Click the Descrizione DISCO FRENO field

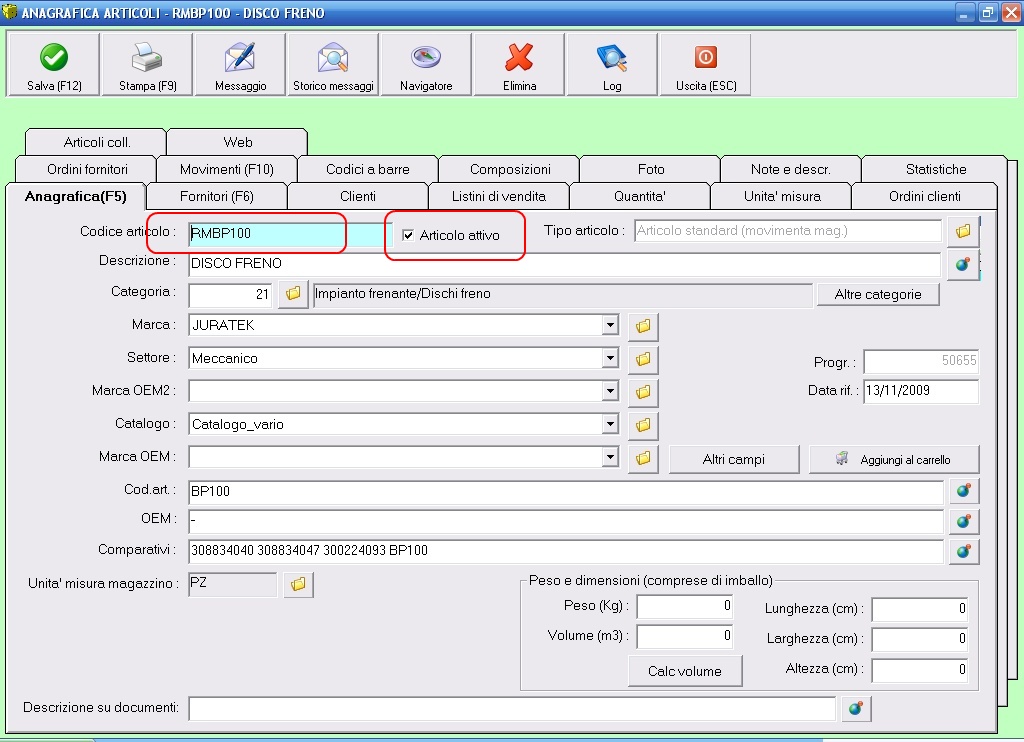564,263
